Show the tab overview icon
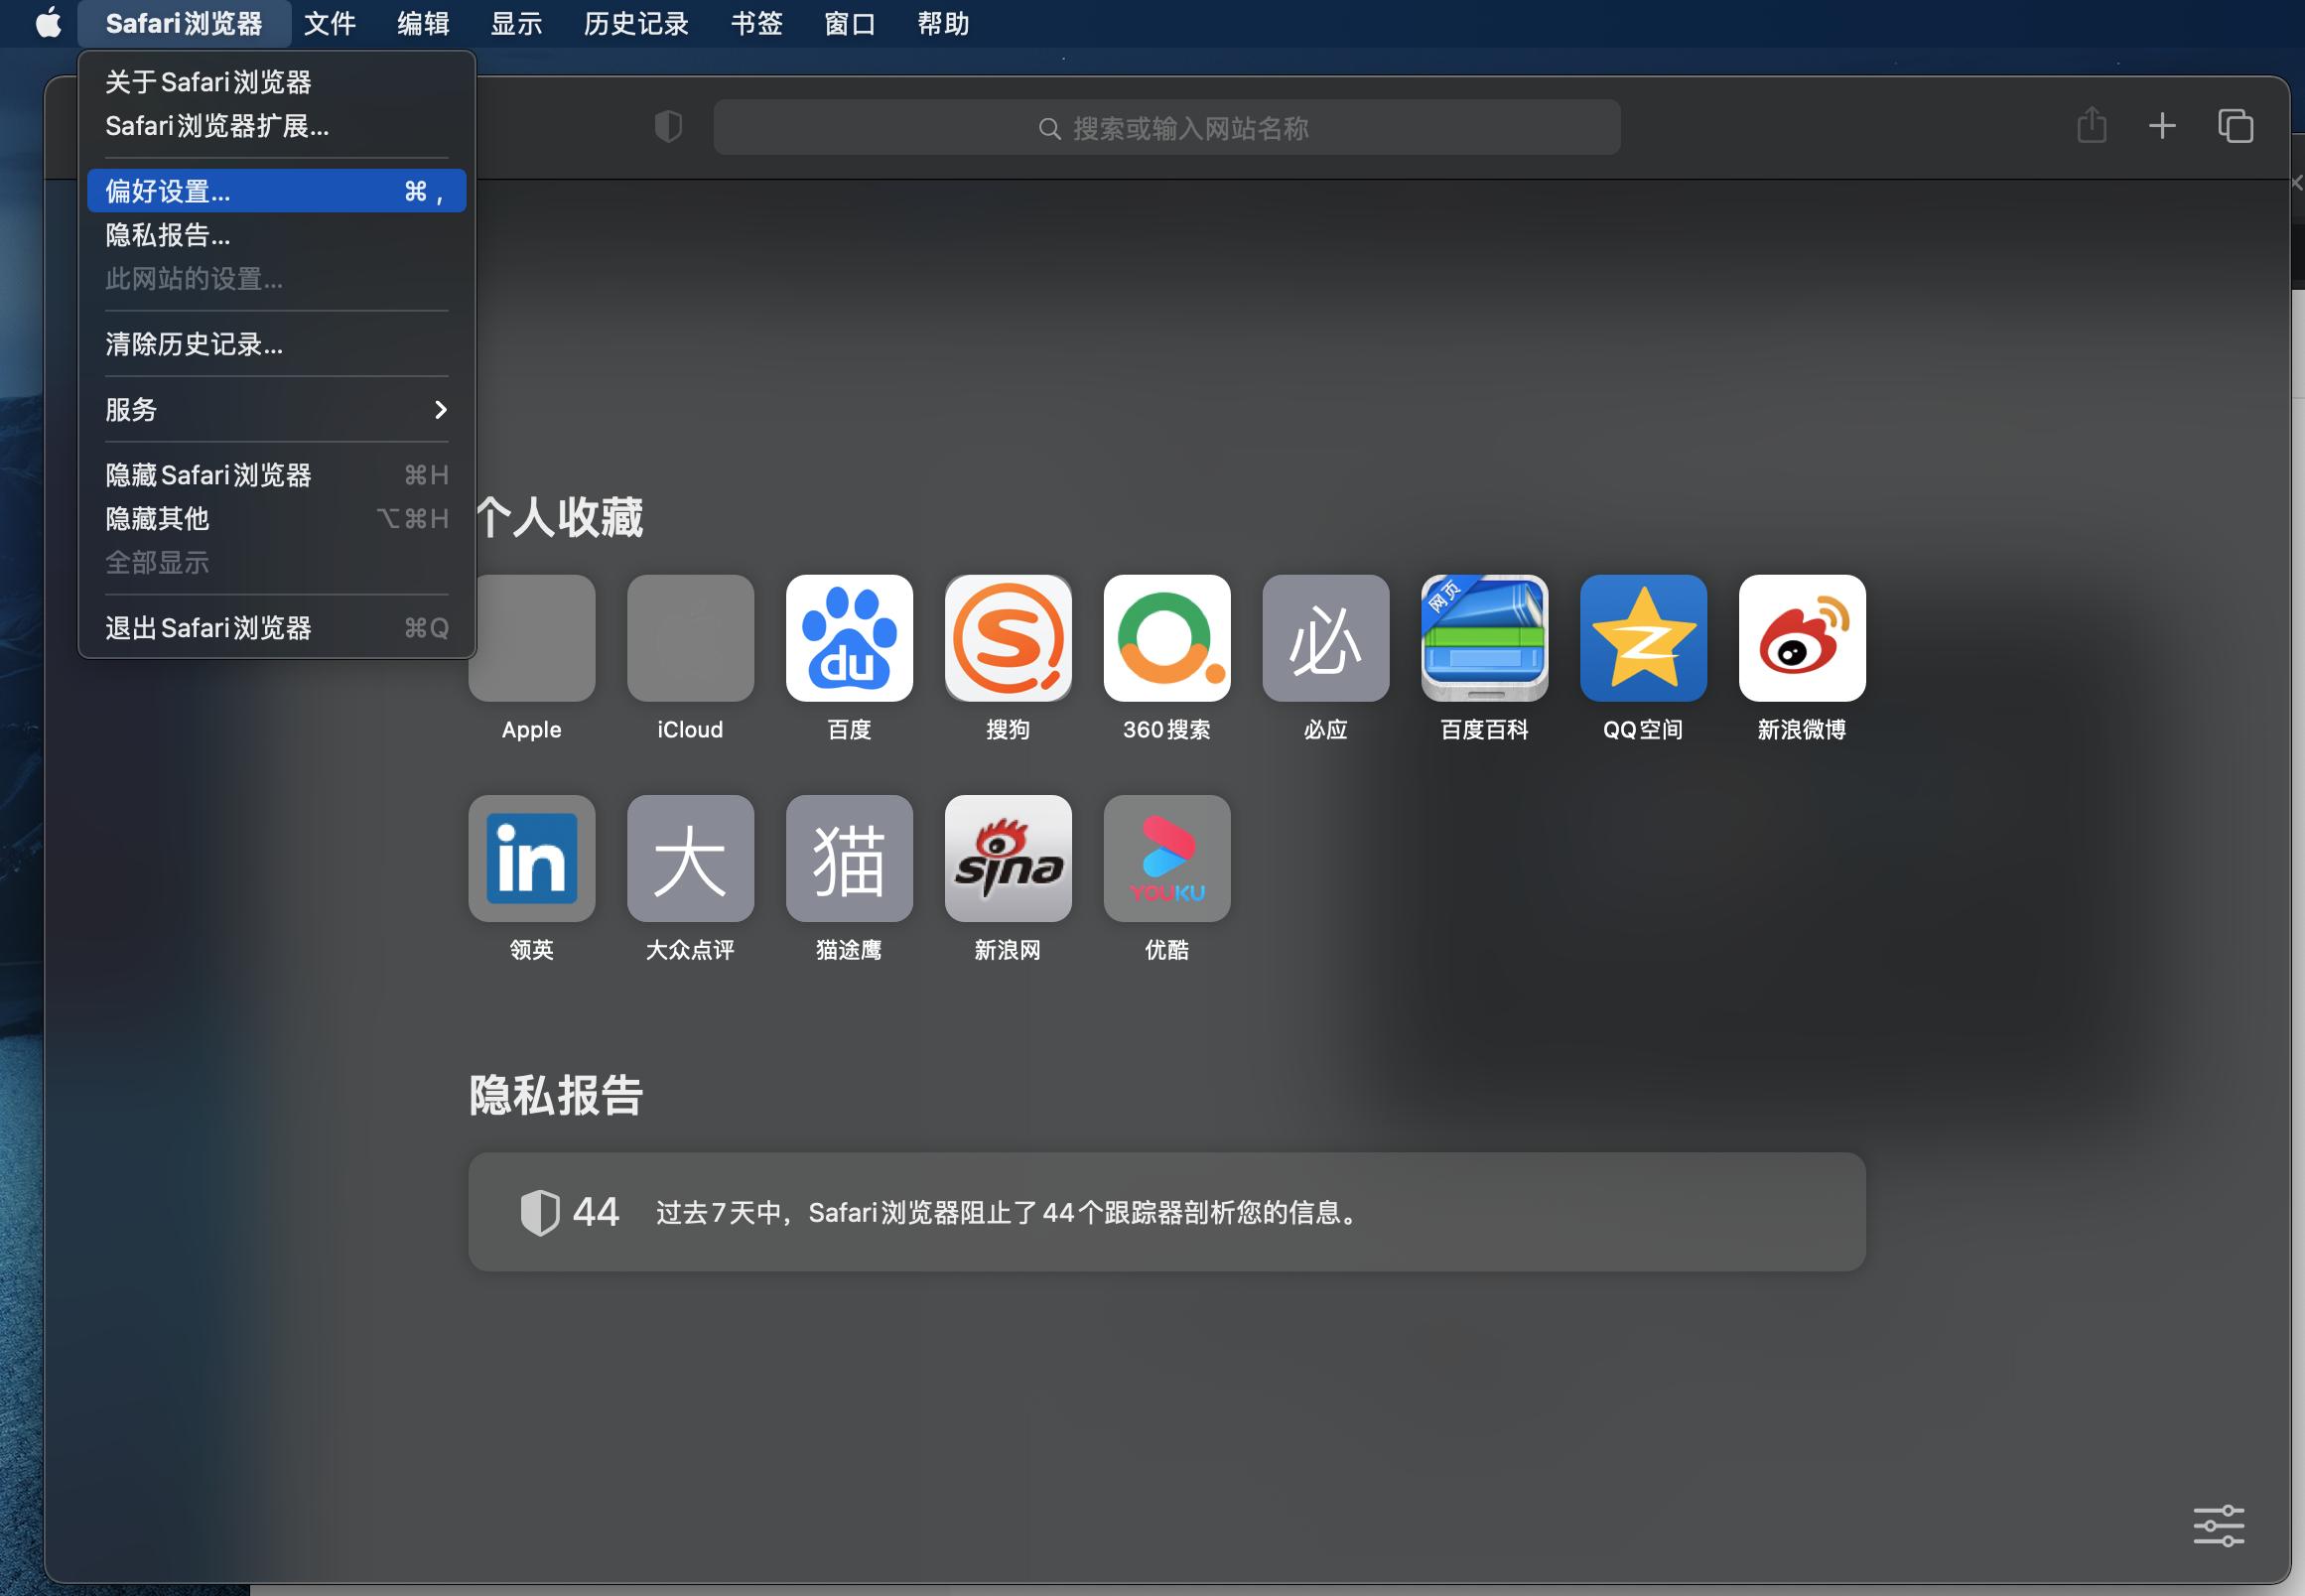 point(2236,126)
